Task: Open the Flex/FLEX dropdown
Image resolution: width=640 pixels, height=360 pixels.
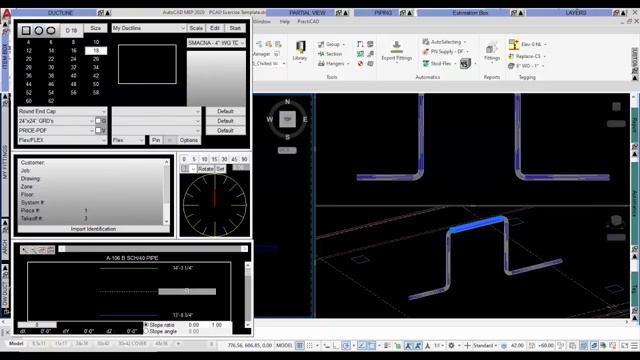Action: point(62,140)
